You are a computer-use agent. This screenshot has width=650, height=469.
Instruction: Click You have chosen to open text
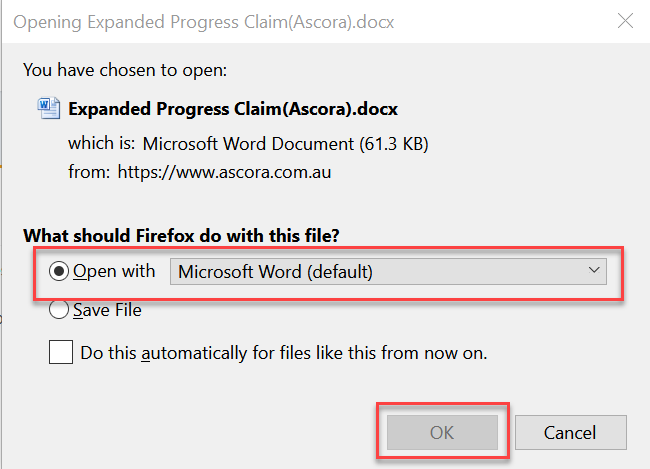[x=125, y=70]
